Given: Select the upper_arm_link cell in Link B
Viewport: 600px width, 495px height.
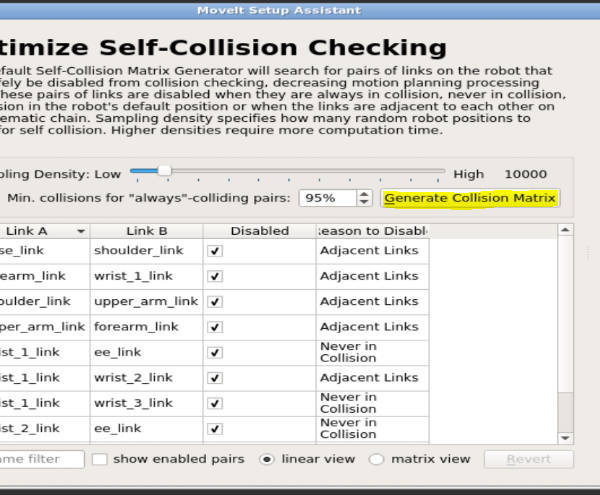Looking at the screenshot, I should 147,302.
